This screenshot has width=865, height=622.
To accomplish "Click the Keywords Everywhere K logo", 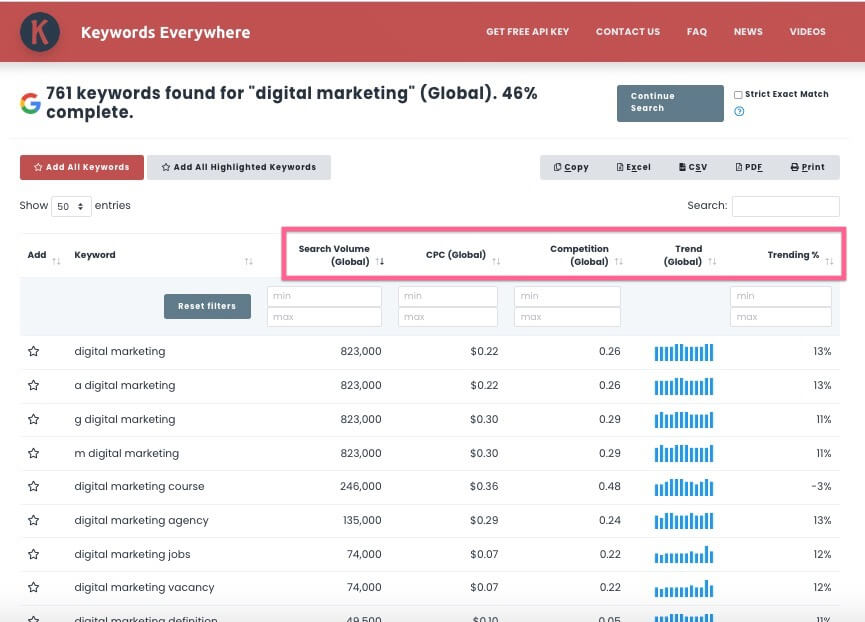I will point(40,32).
